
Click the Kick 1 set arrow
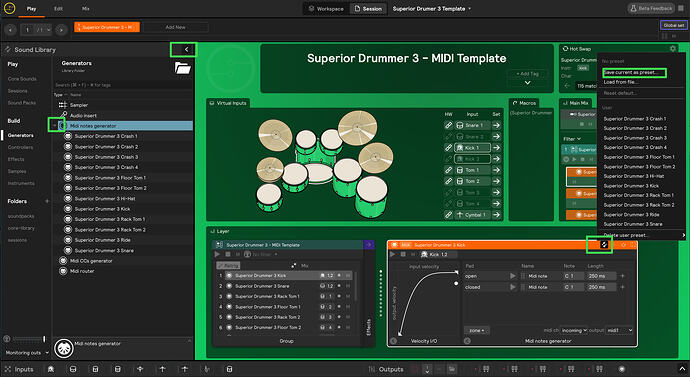(x=496, y=148)
